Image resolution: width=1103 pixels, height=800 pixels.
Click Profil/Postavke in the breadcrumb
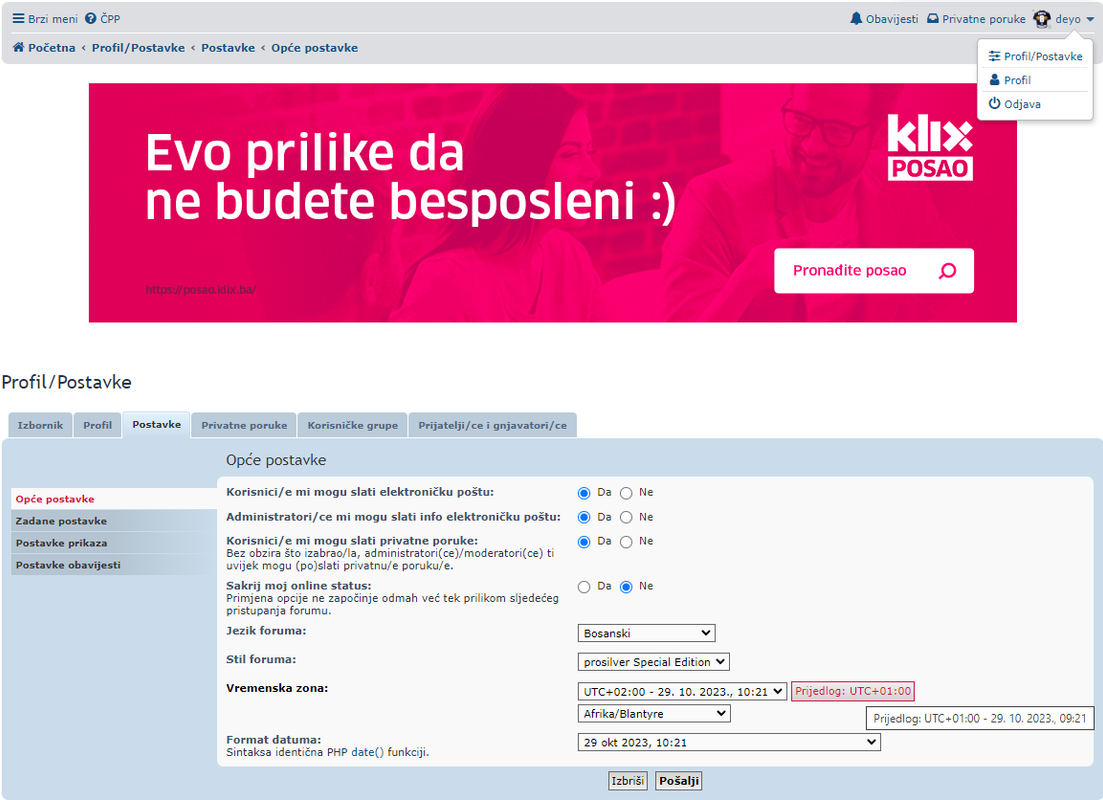(139, 48)
